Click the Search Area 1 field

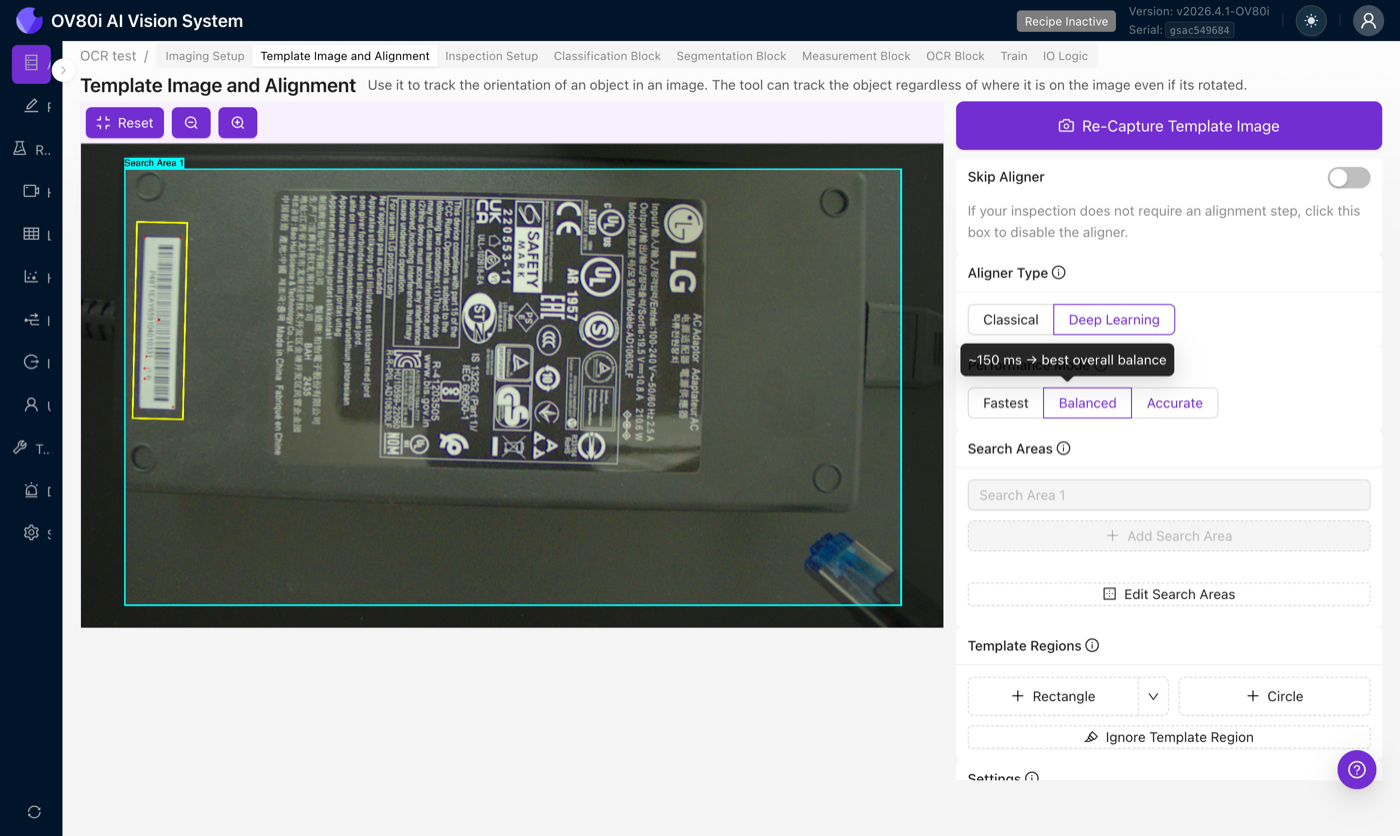tap(1168, 495)
